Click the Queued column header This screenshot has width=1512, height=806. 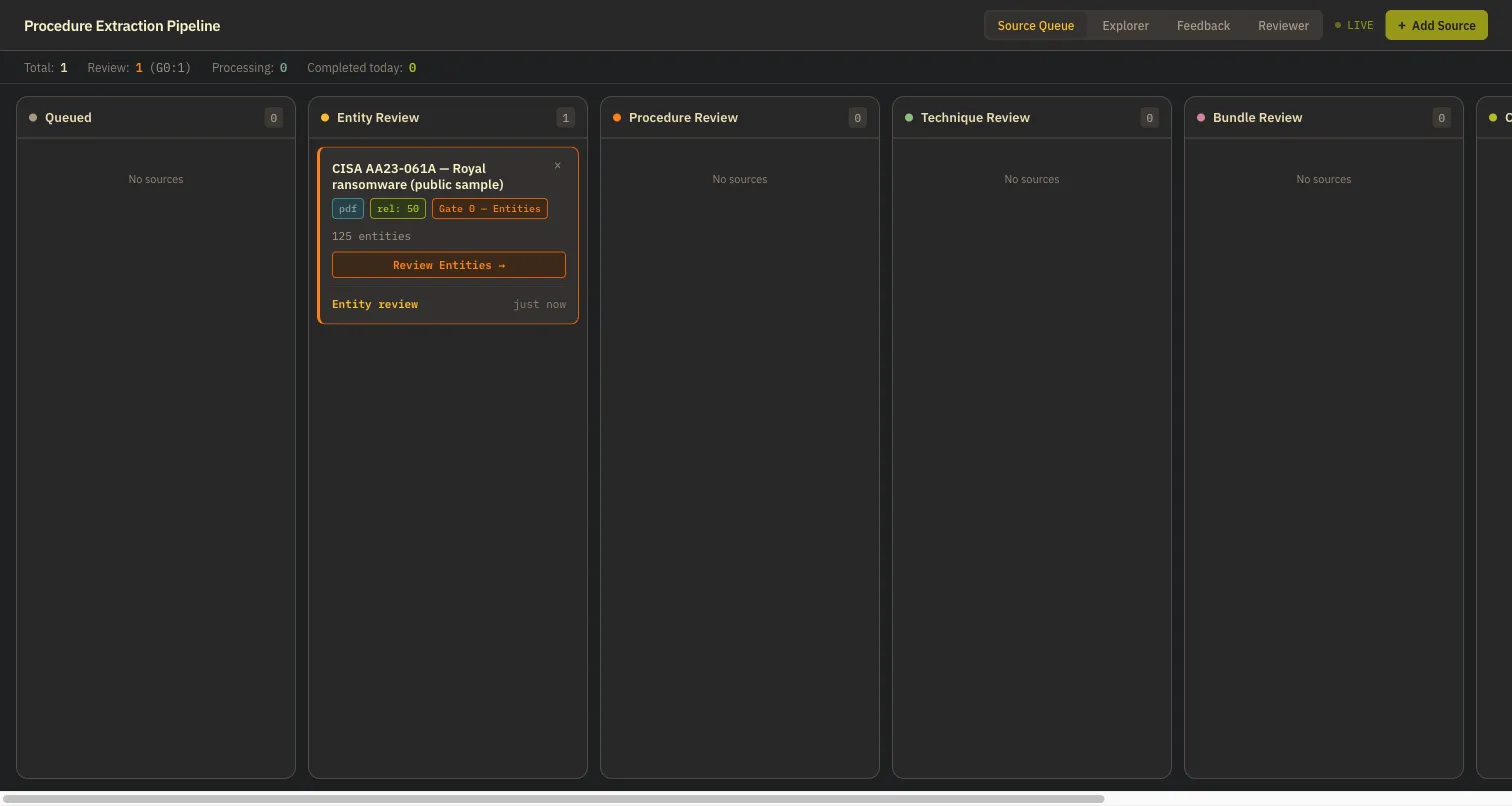(156, 118)
